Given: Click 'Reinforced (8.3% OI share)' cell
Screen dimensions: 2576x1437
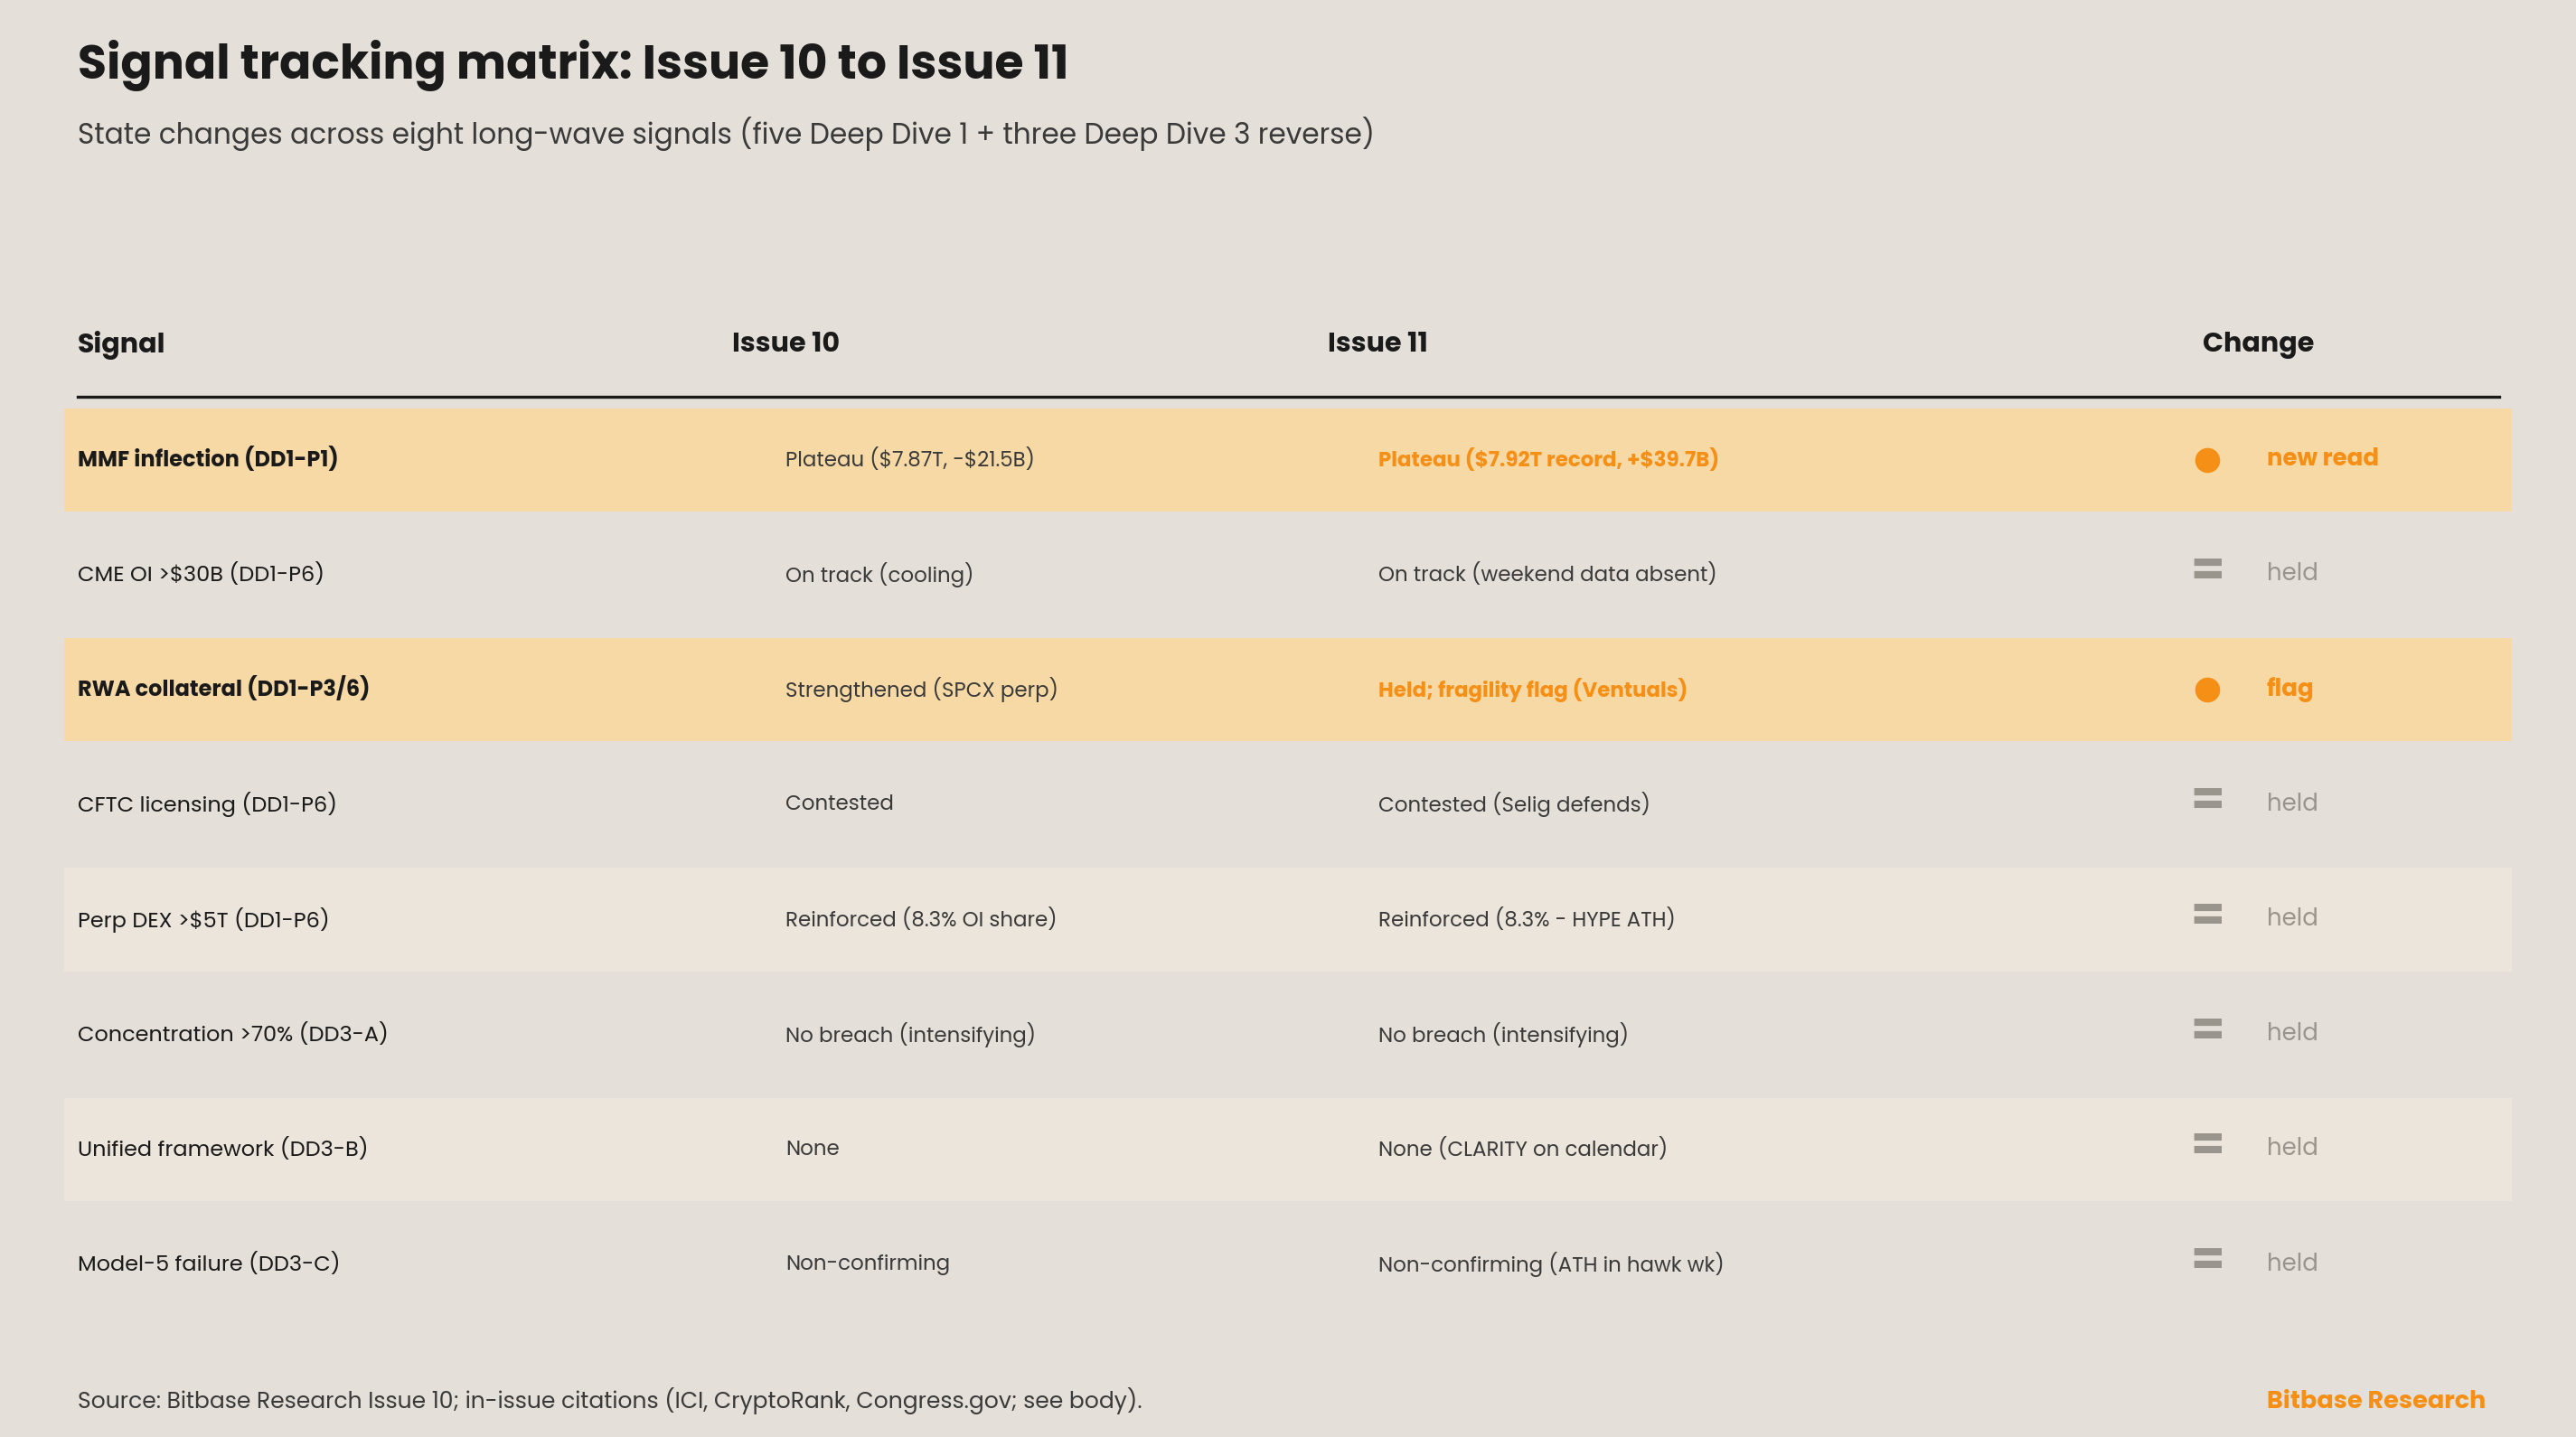Looking at the screenshot, I should [921, 919].
